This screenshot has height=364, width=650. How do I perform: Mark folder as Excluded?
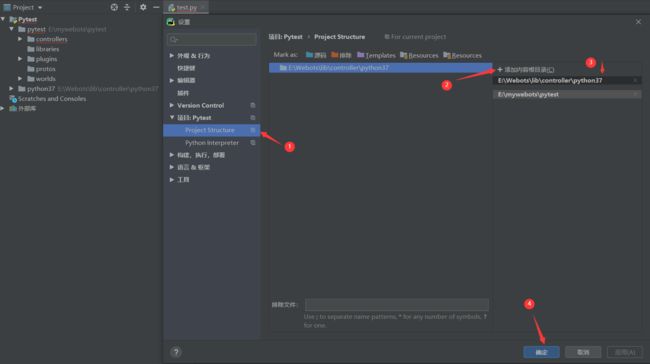[341, 55]
